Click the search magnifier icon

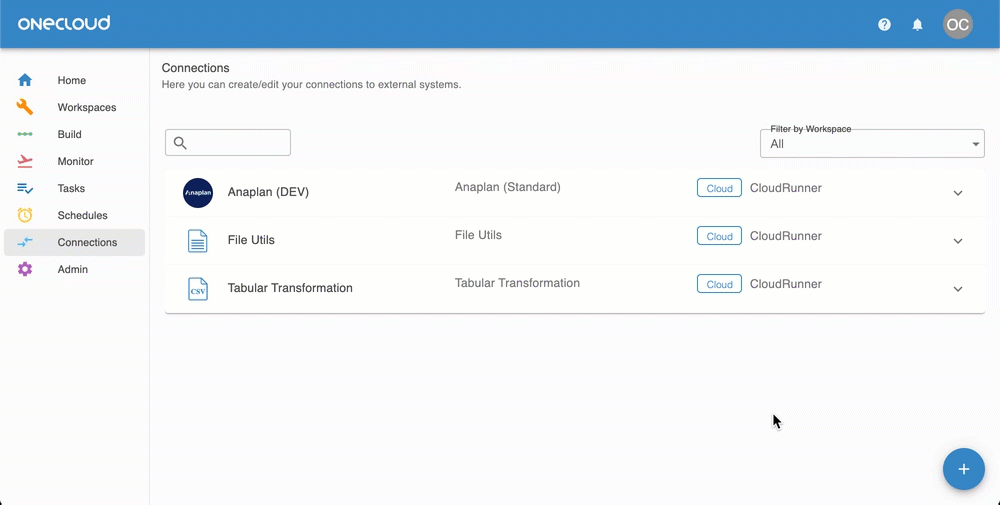(x=180, y=143)
